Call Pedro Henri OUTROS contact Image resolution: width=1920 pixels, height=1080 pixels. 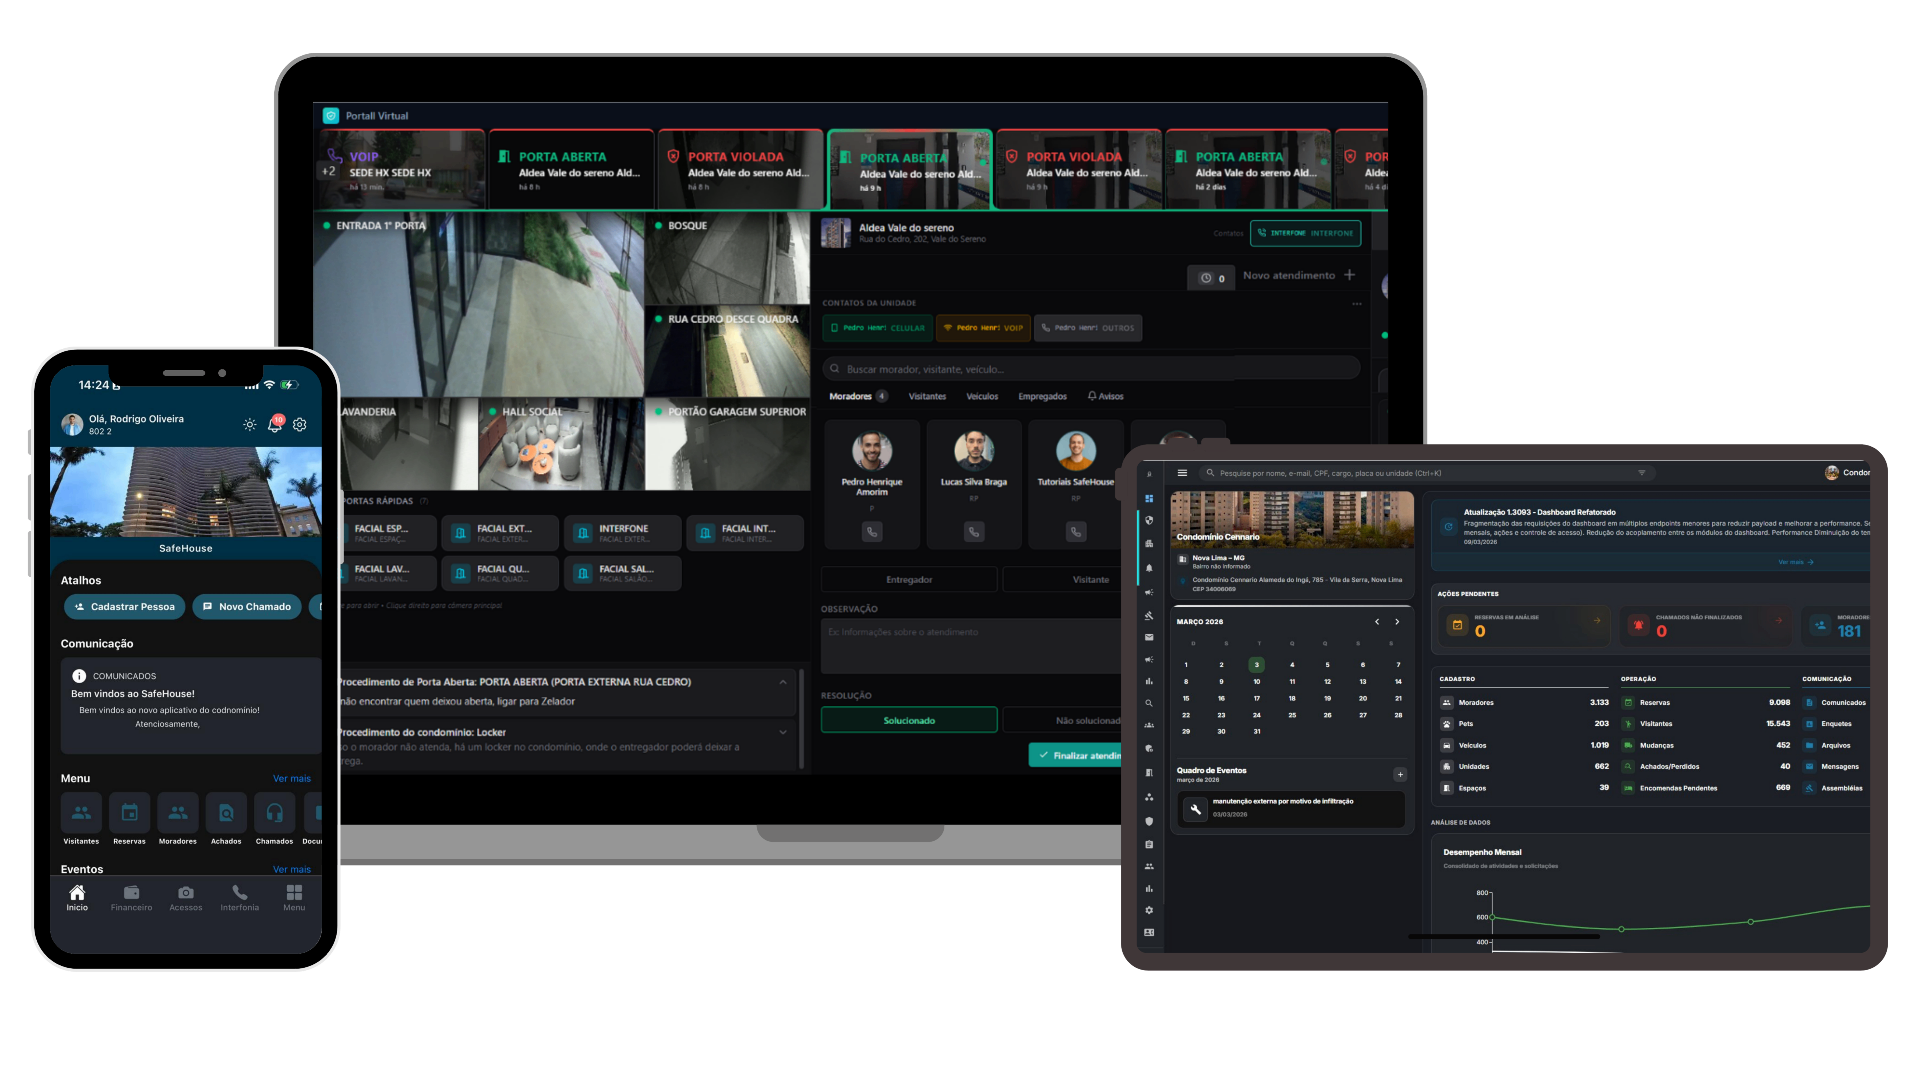[x=1088, y=328]
